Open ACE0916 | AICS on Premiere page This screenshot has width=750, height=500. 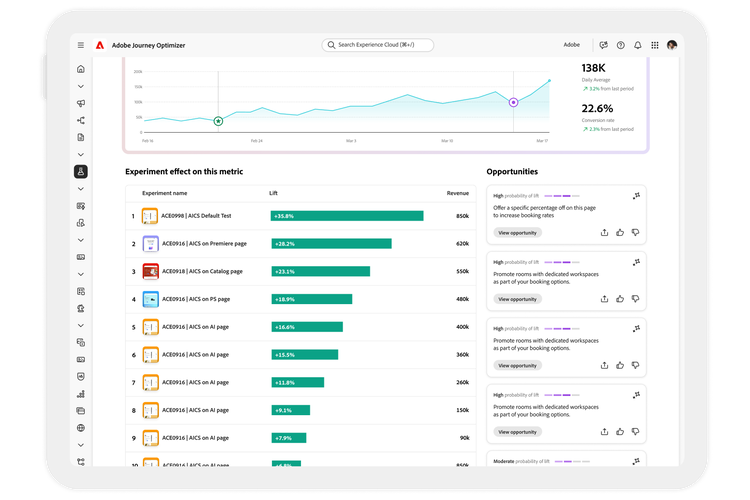point(204,244)
